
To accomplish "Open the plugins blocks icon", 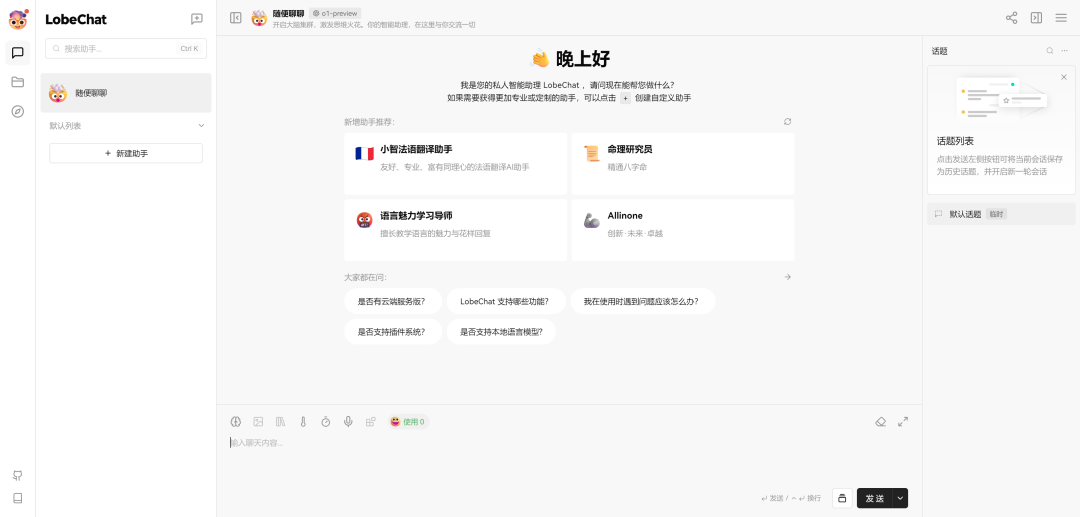I will 371,422.
